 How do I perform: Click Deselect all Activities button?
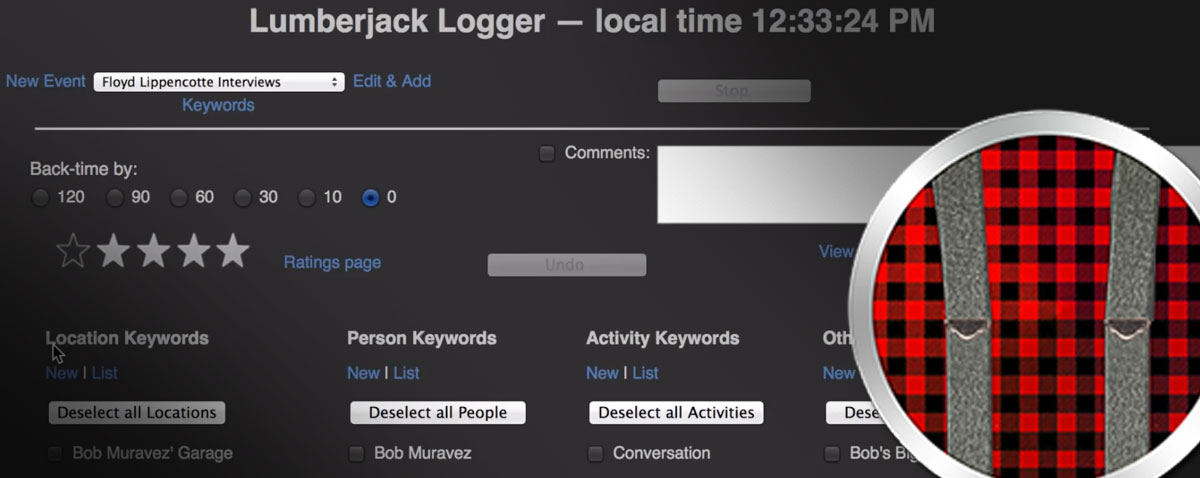677,413
